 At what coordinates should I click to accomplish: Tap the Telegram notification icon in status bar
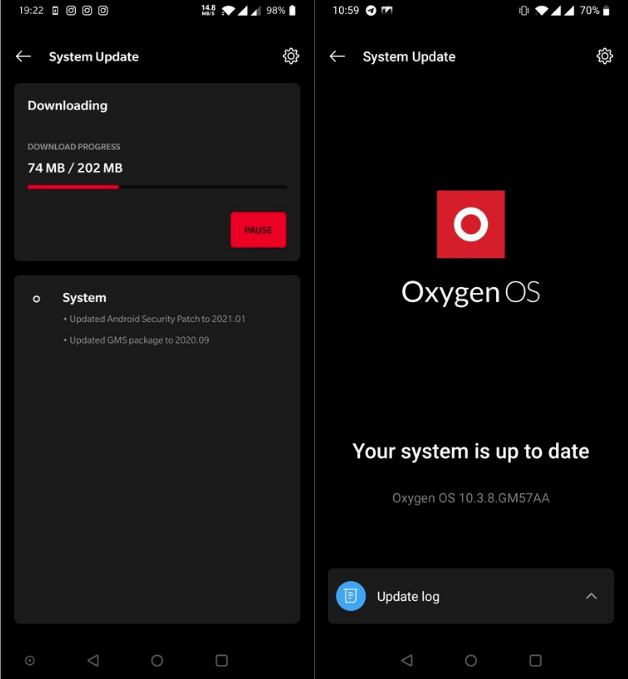coord(371,10)
